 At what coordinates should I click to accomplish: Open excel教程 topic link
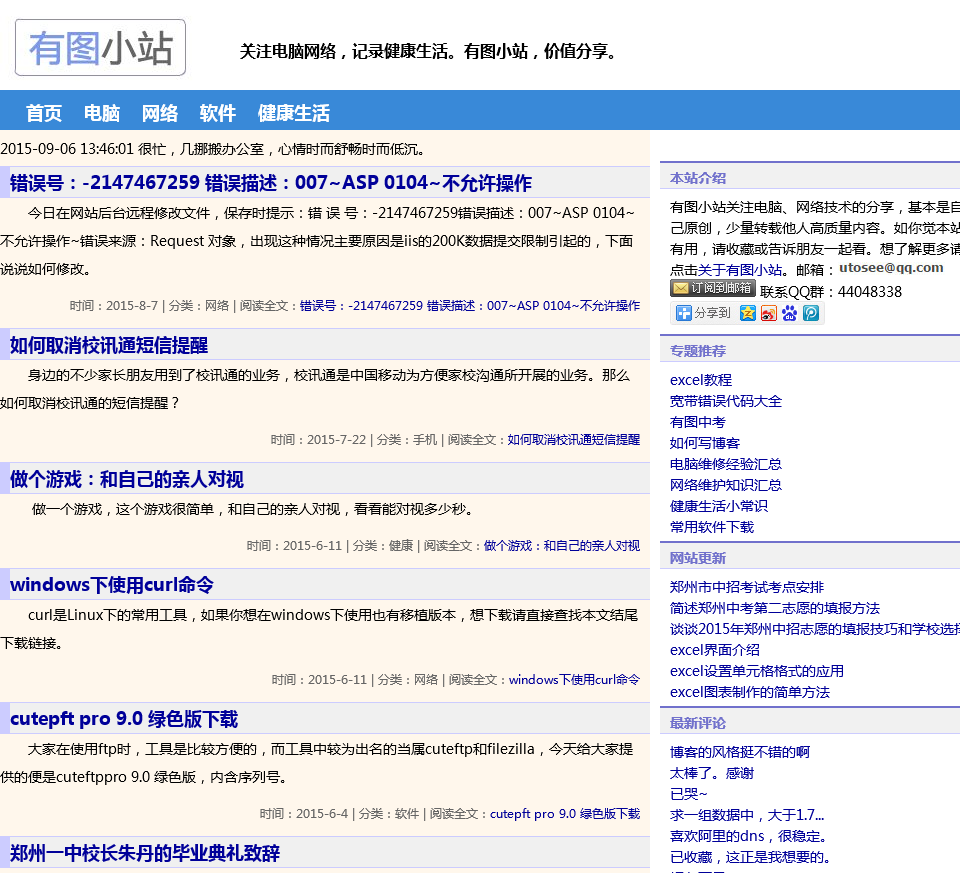point(701,380)
